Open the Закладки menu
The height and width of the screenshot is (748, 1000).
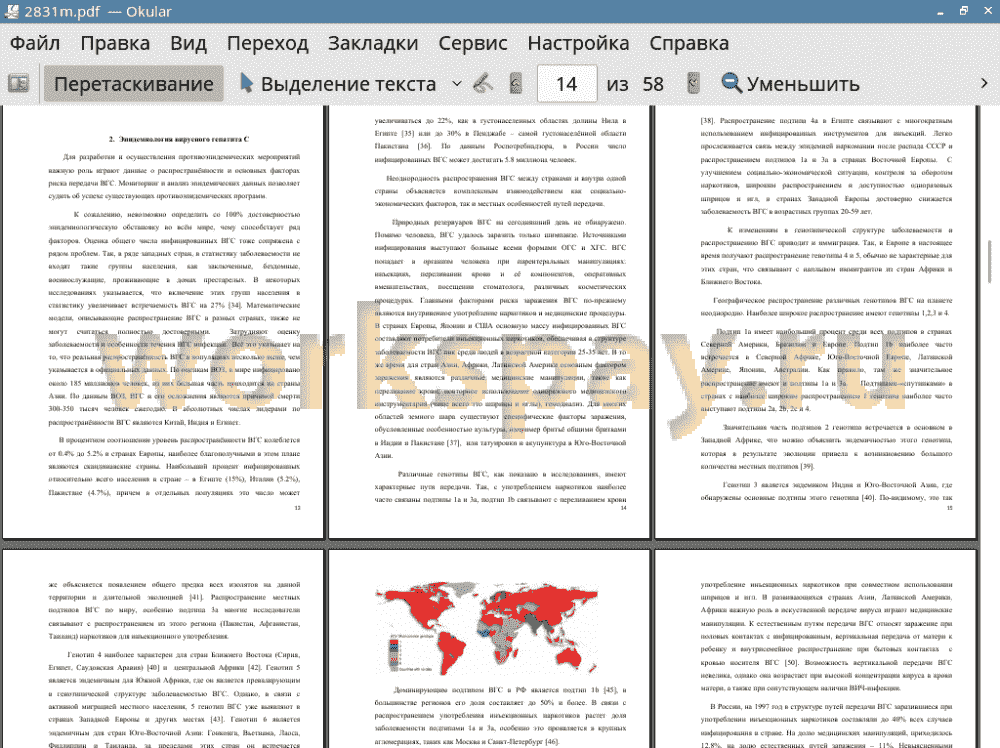point(373,43)
